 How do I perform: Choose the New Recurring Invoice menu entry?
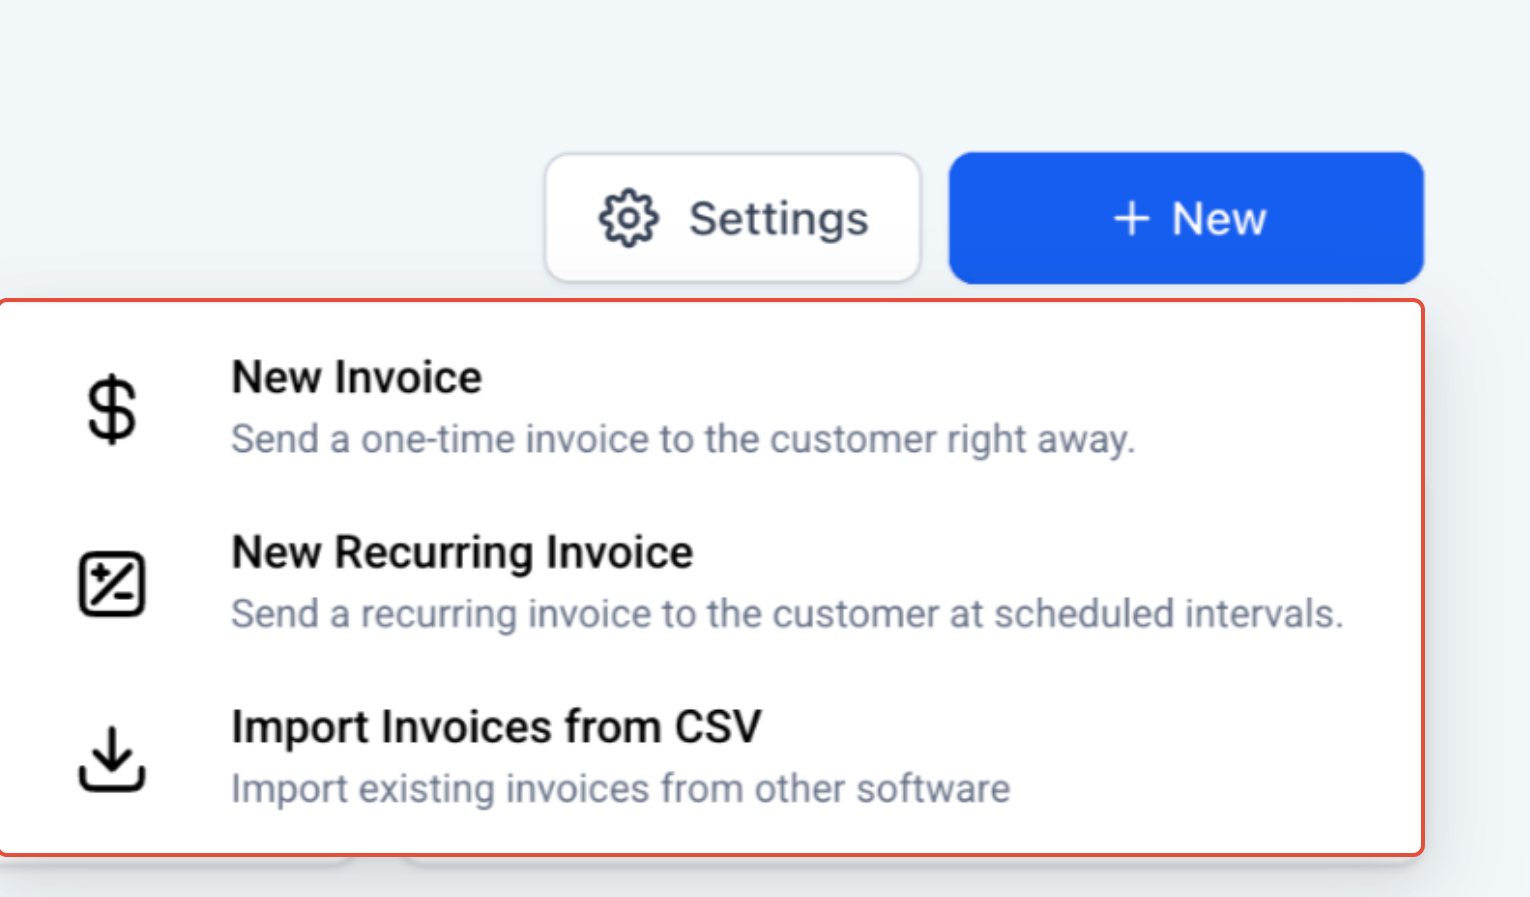(x=711, y=584)
